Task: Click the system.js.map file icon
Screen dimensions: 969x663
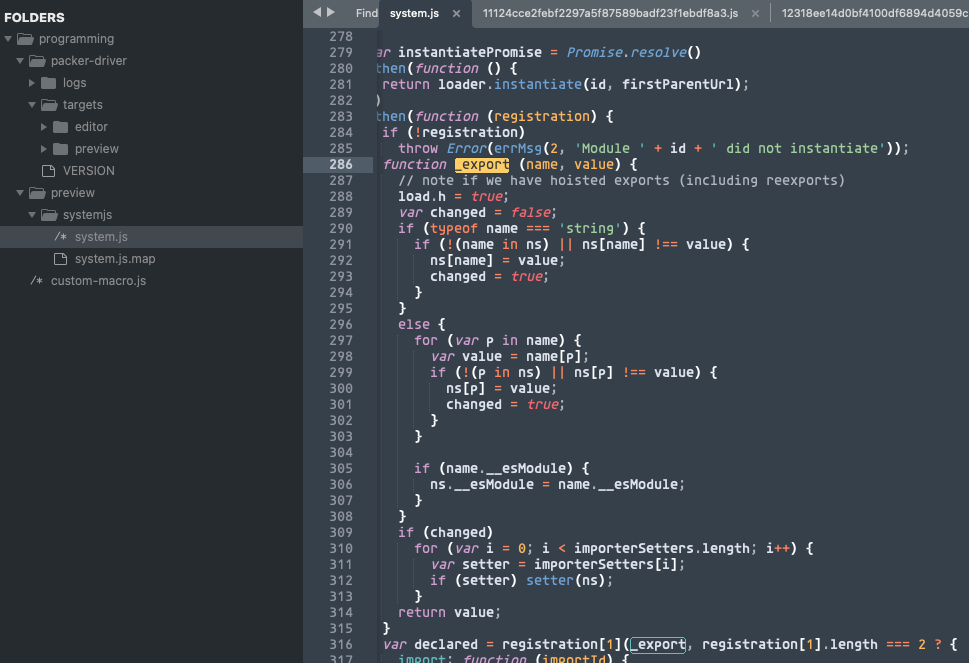Action: click(x=61, y=259)
